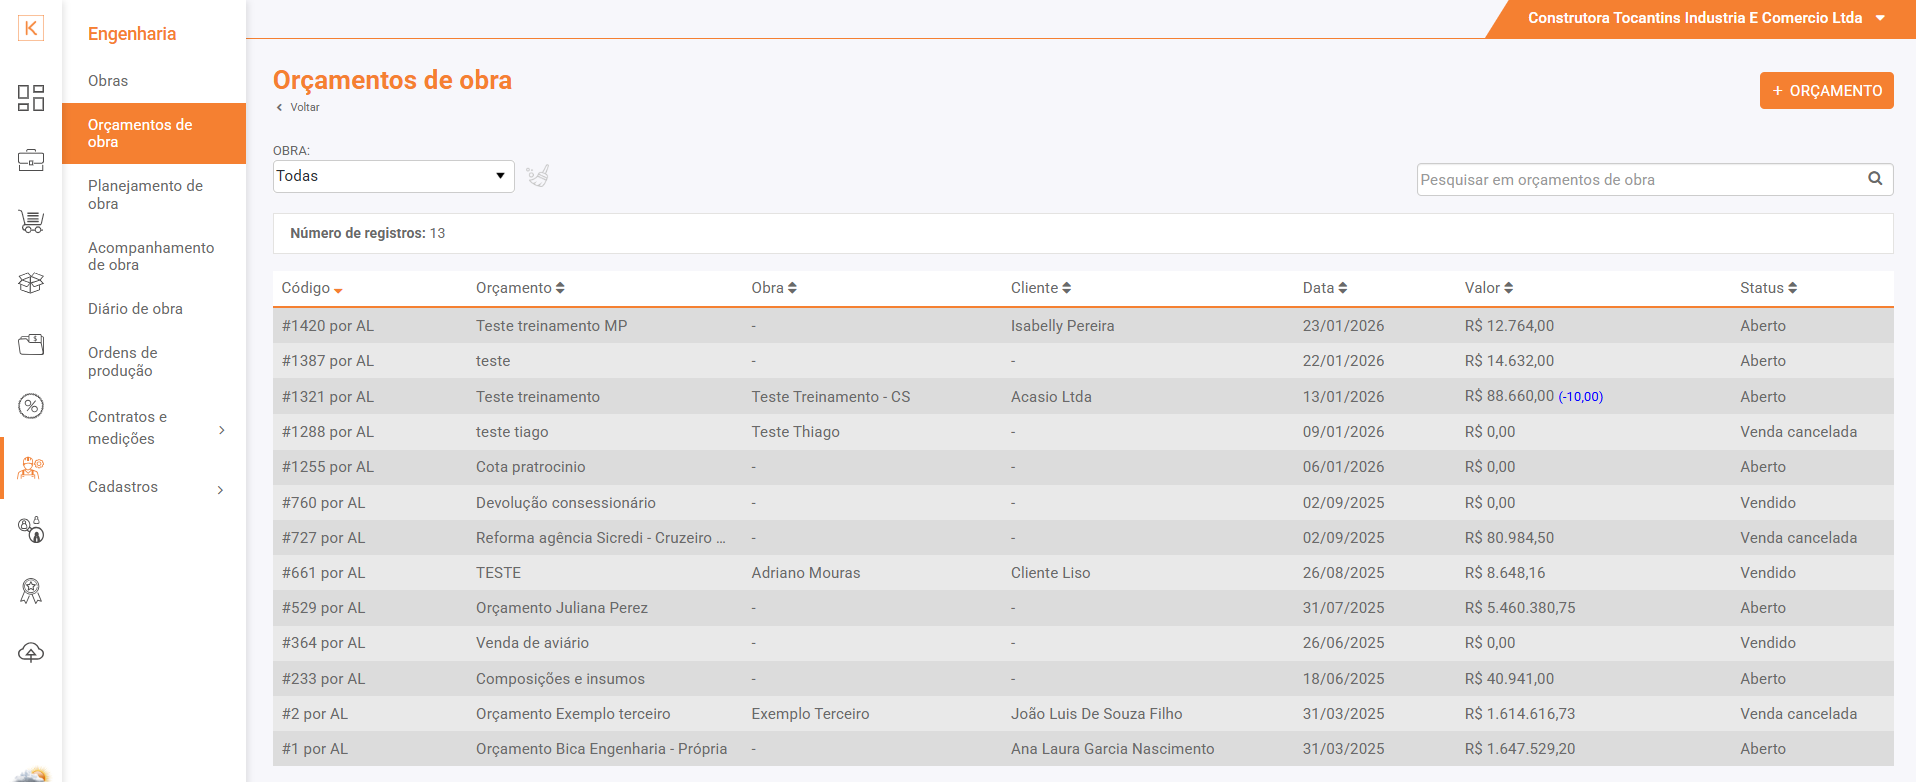Viewport: 1916px width, 782px height.
Task: Open the shopping cart module icon
Action: pos(31,221)
